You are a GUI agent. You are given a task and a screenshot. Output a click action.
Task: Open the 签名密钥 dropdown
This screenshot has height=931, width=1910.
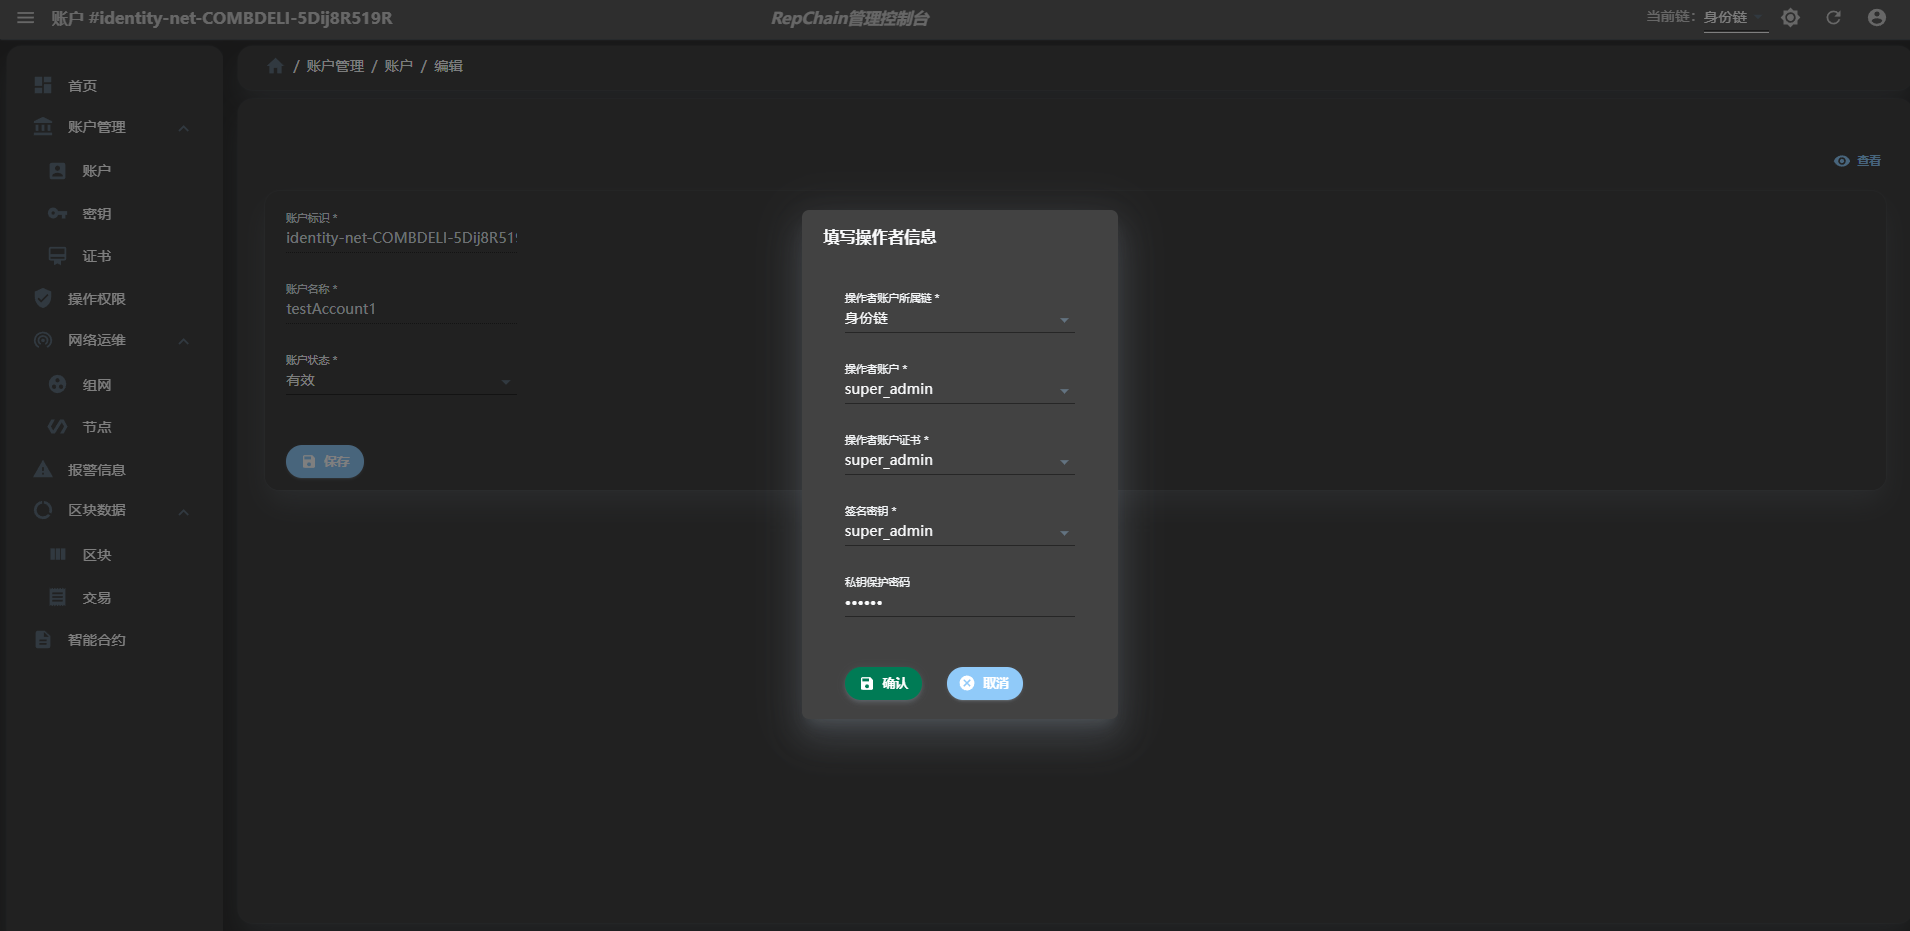(959, 532)
